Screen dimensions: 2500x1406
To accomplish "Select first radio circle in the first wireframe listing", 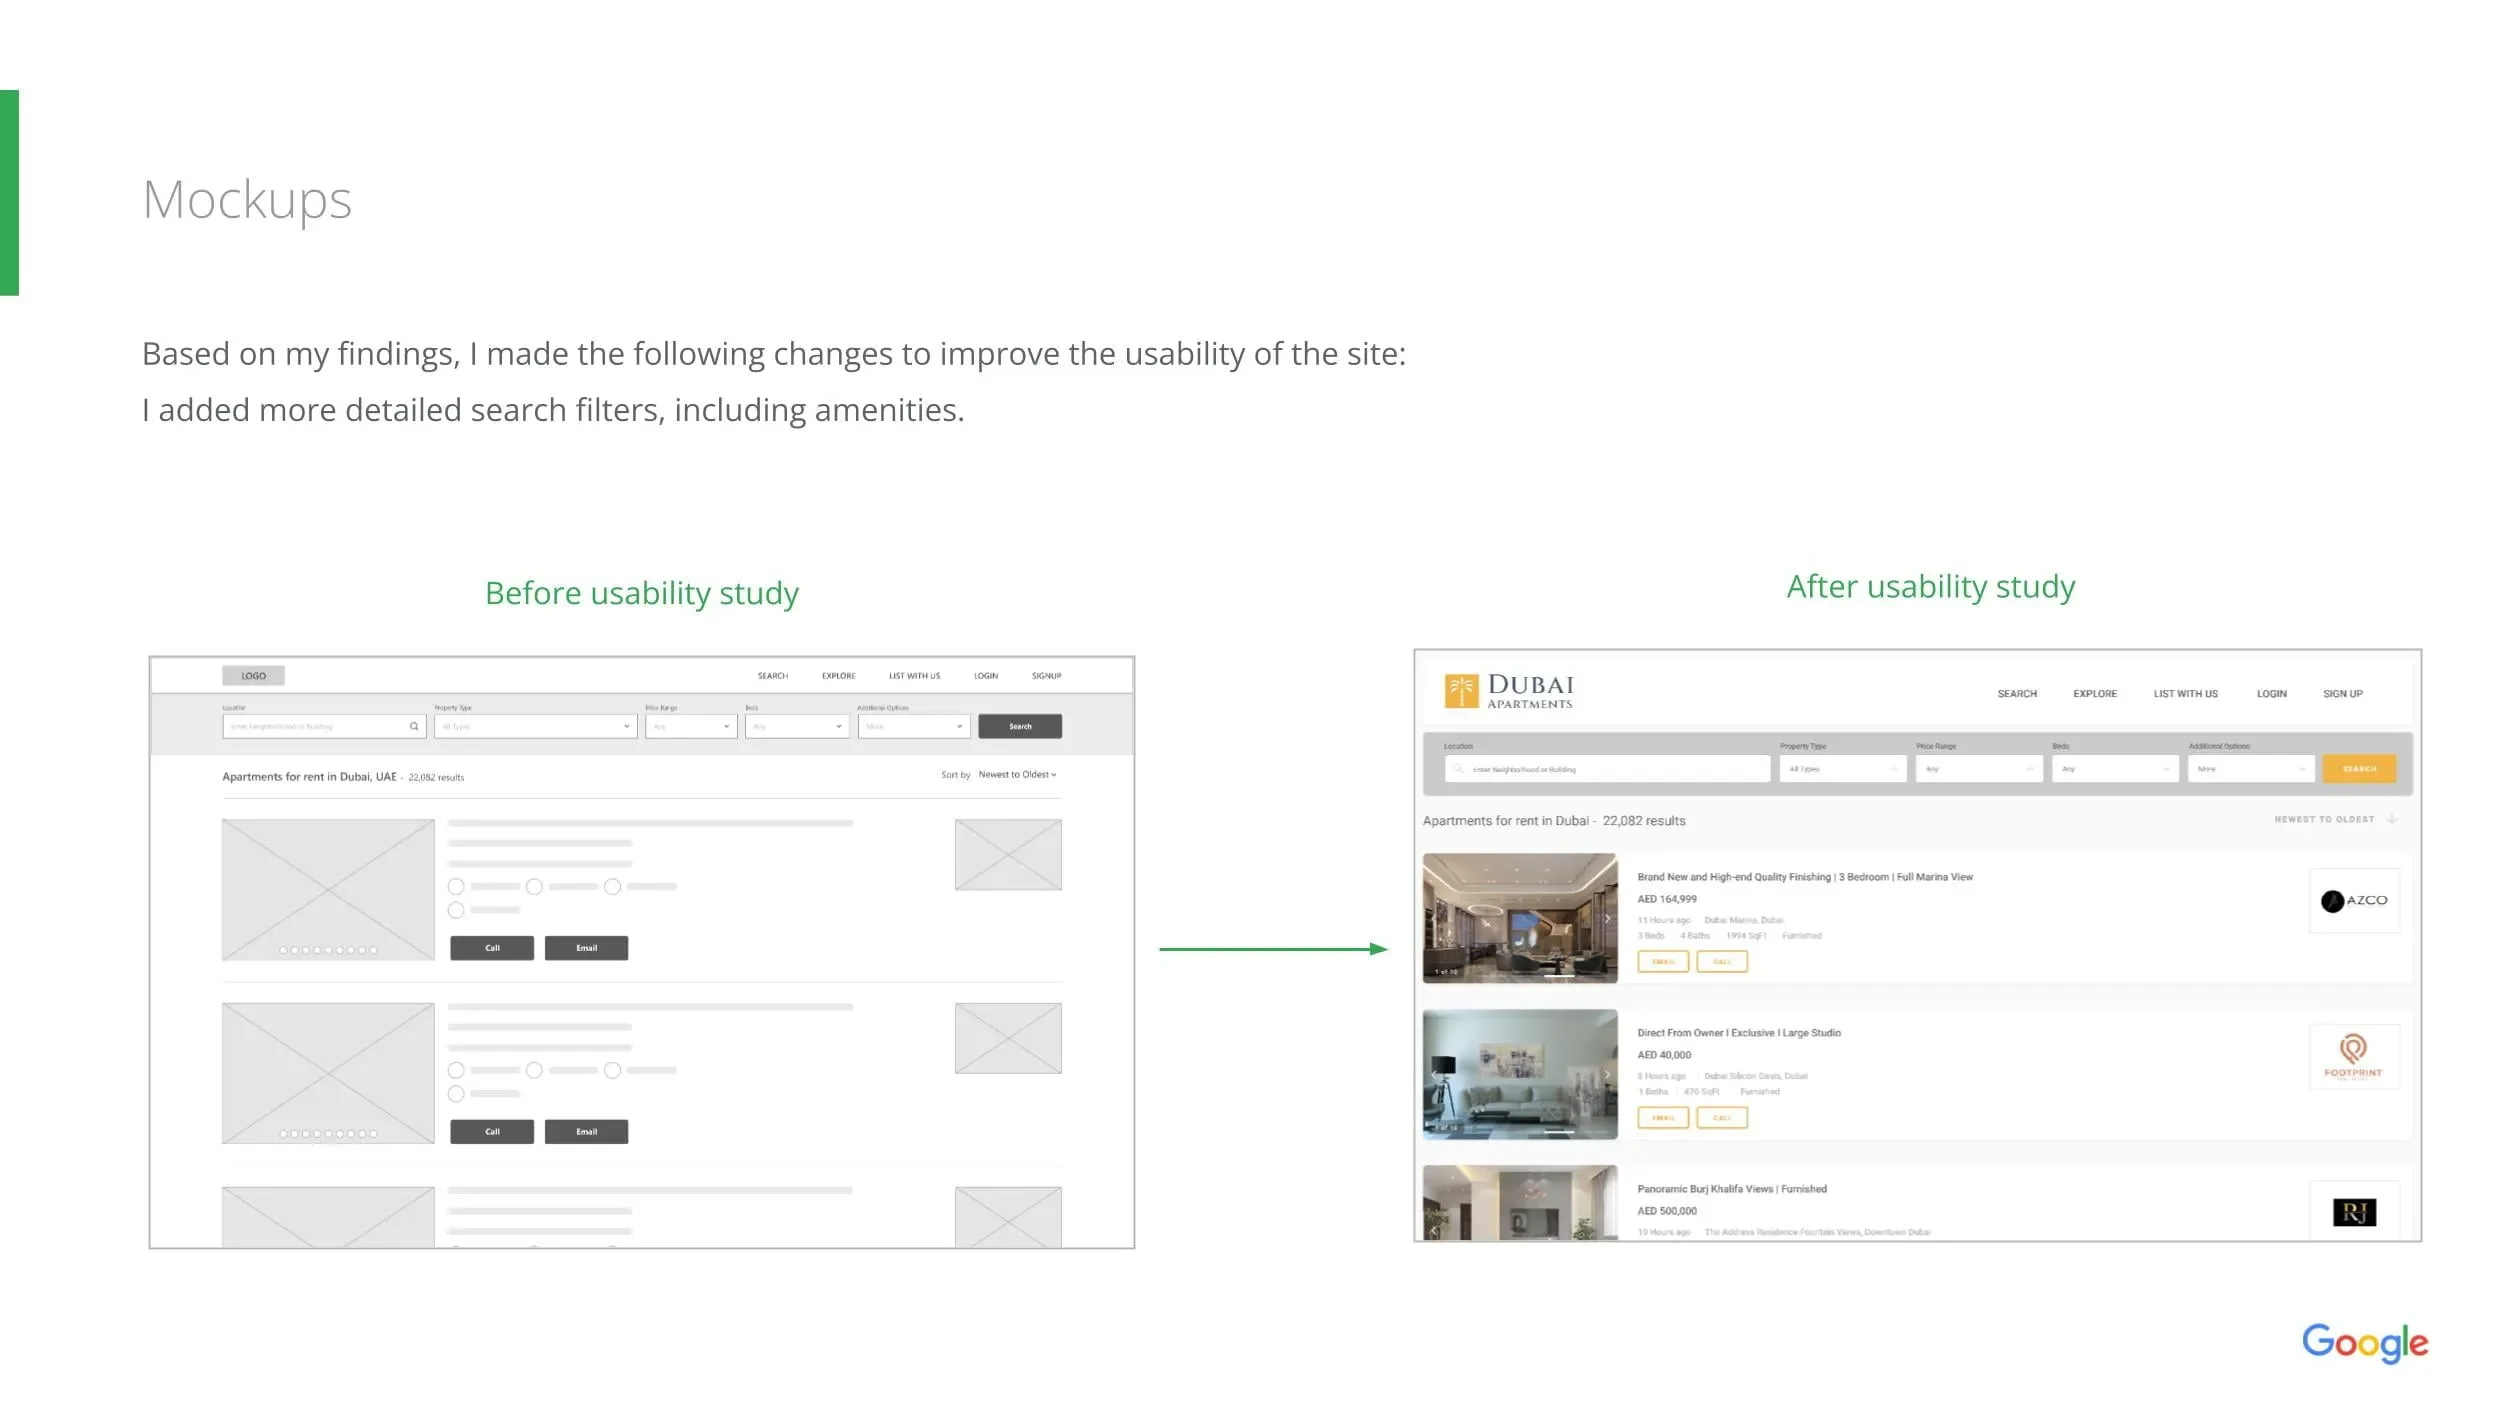I will tap(456, 886).
